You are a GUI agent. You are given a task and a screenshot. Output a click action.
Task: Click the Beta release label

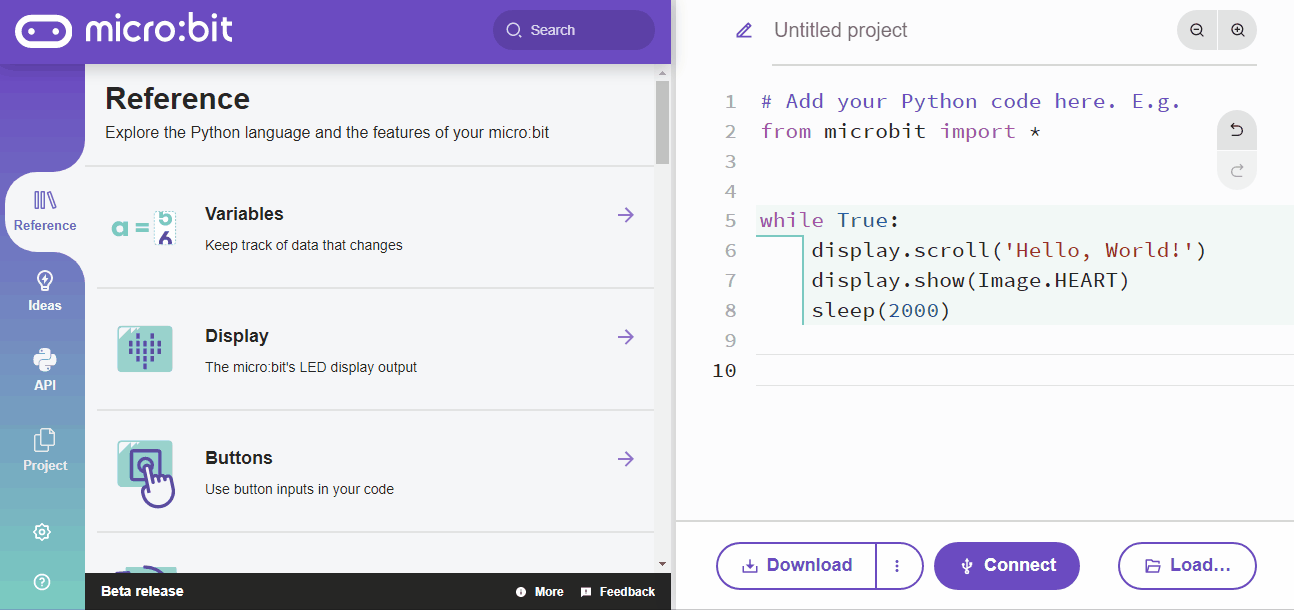pyautogui.click(x=142, y=591)
